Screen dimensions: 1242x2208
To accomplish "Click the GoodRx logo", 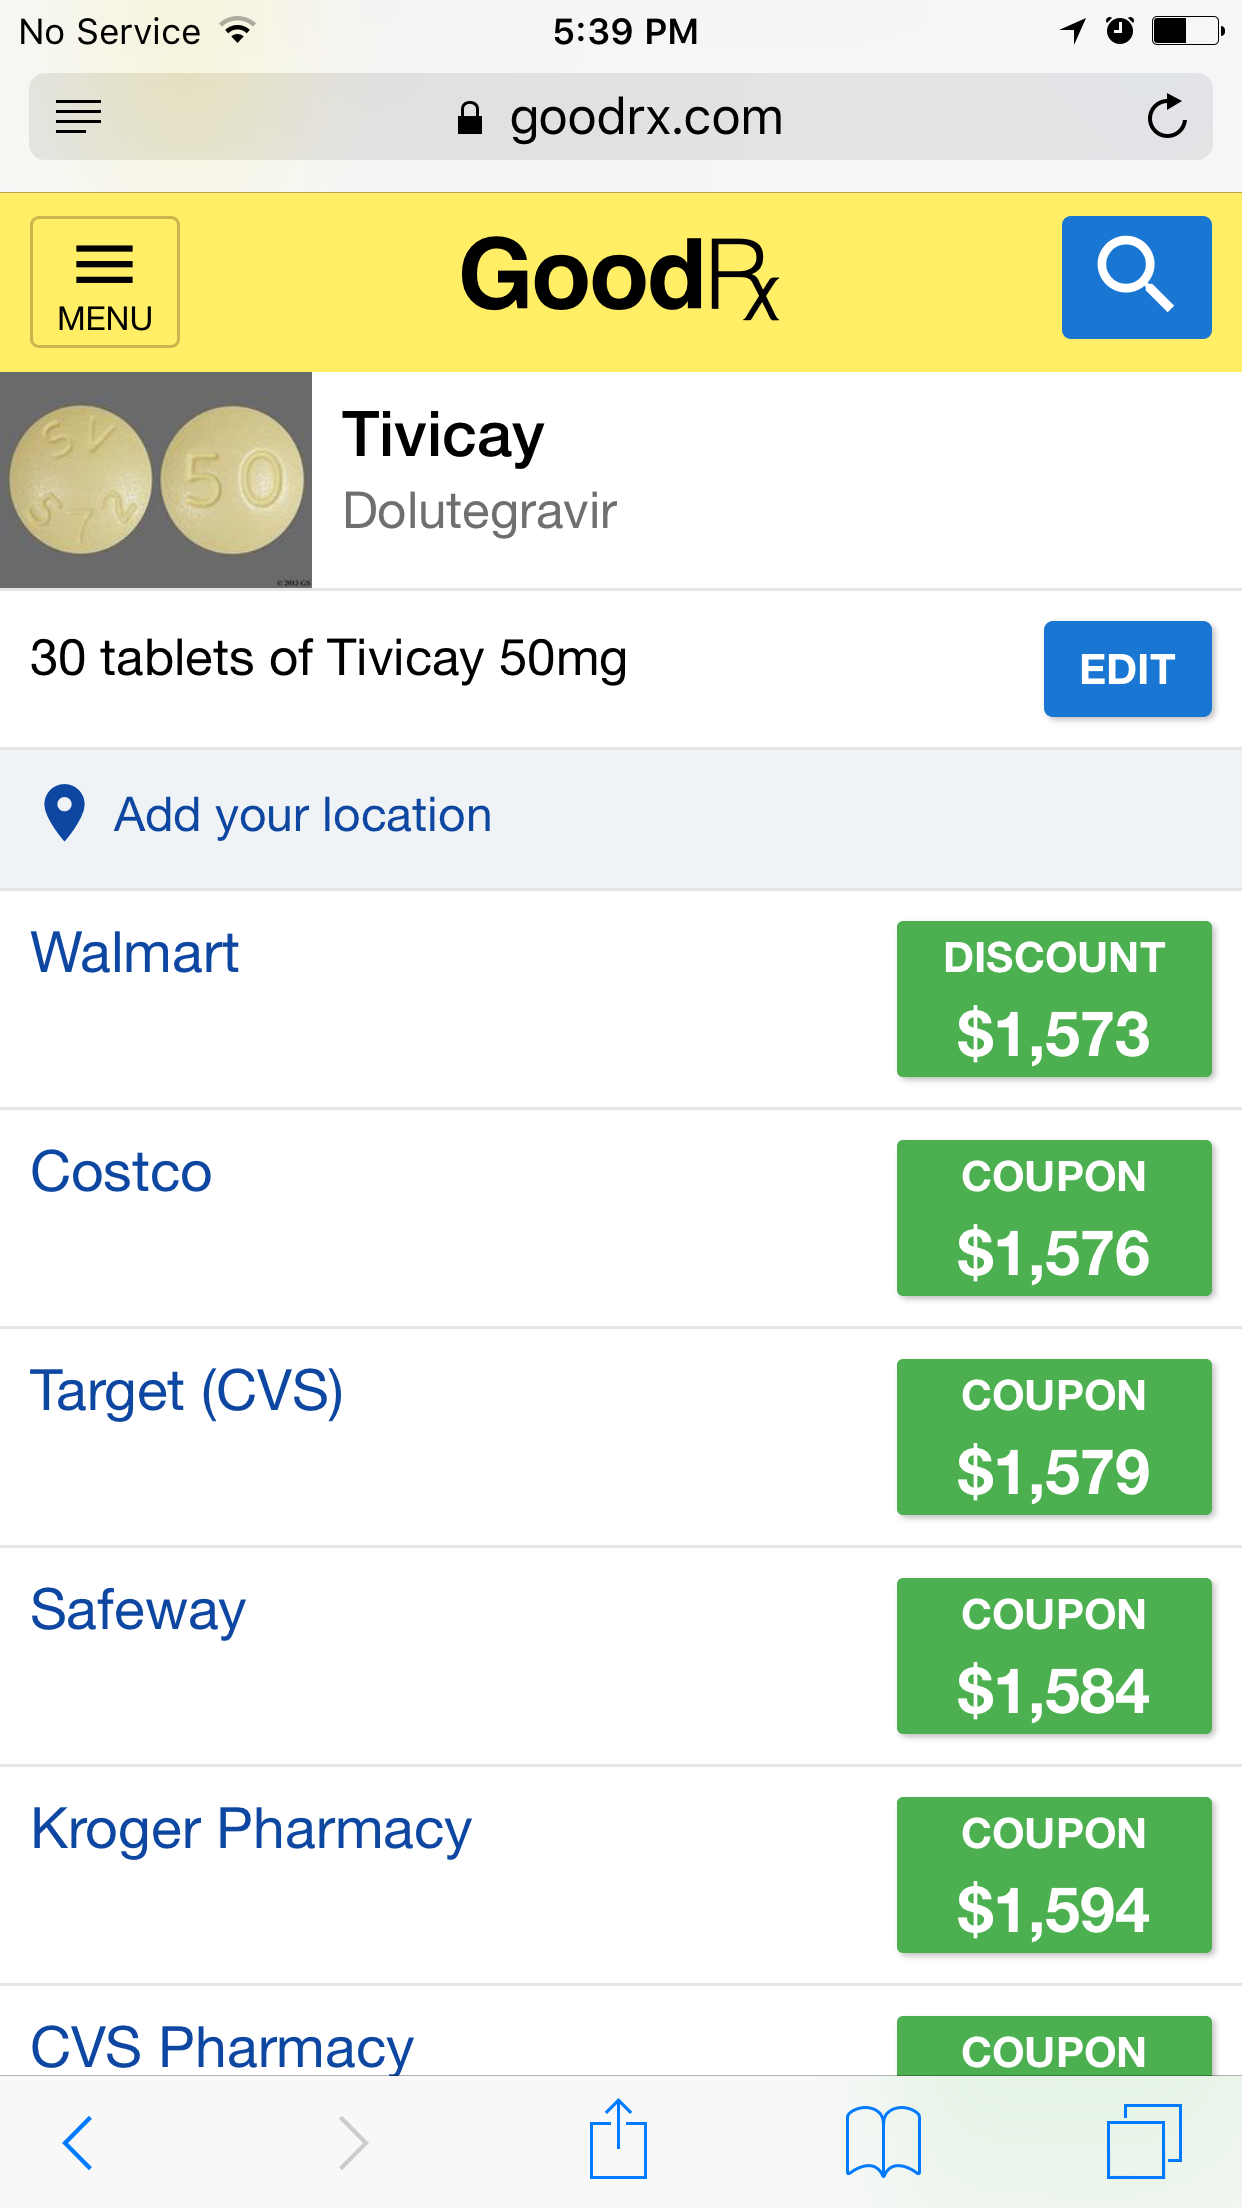I will coord(619,277).
